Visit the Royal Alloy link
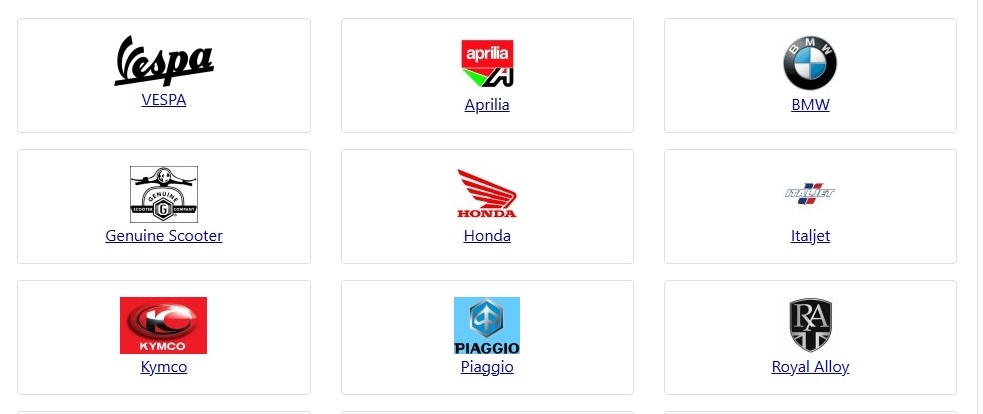This screenshot has height=414, width=983. click(810, 367)
